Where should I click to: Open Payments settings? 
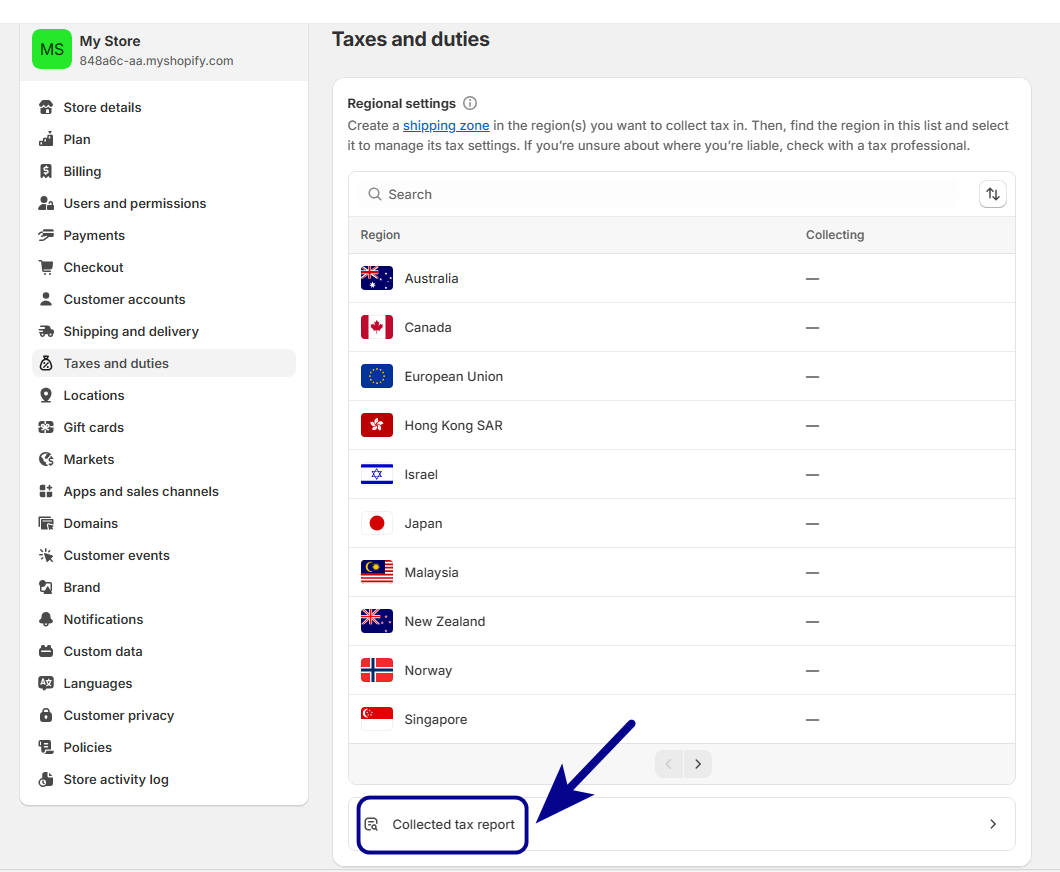pyautogui.click(x=164, y=235)
